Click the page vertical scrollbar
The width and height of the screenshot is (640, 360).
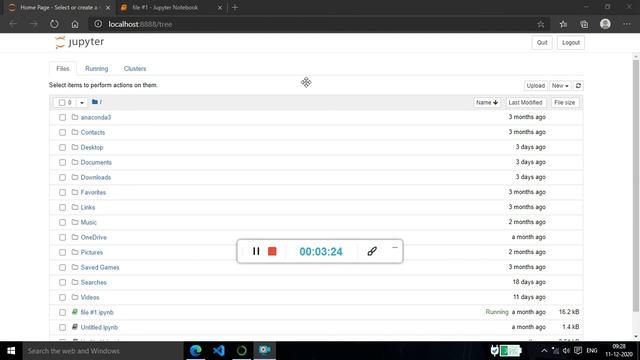tap(636, 186)
